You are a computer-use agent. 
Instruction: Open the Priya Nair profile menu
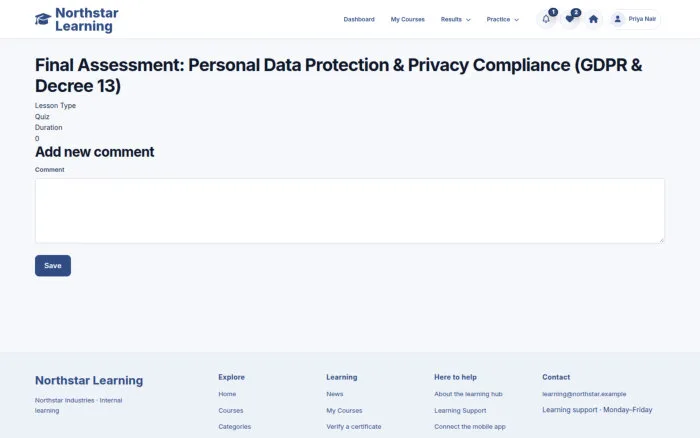click(635, 19)
